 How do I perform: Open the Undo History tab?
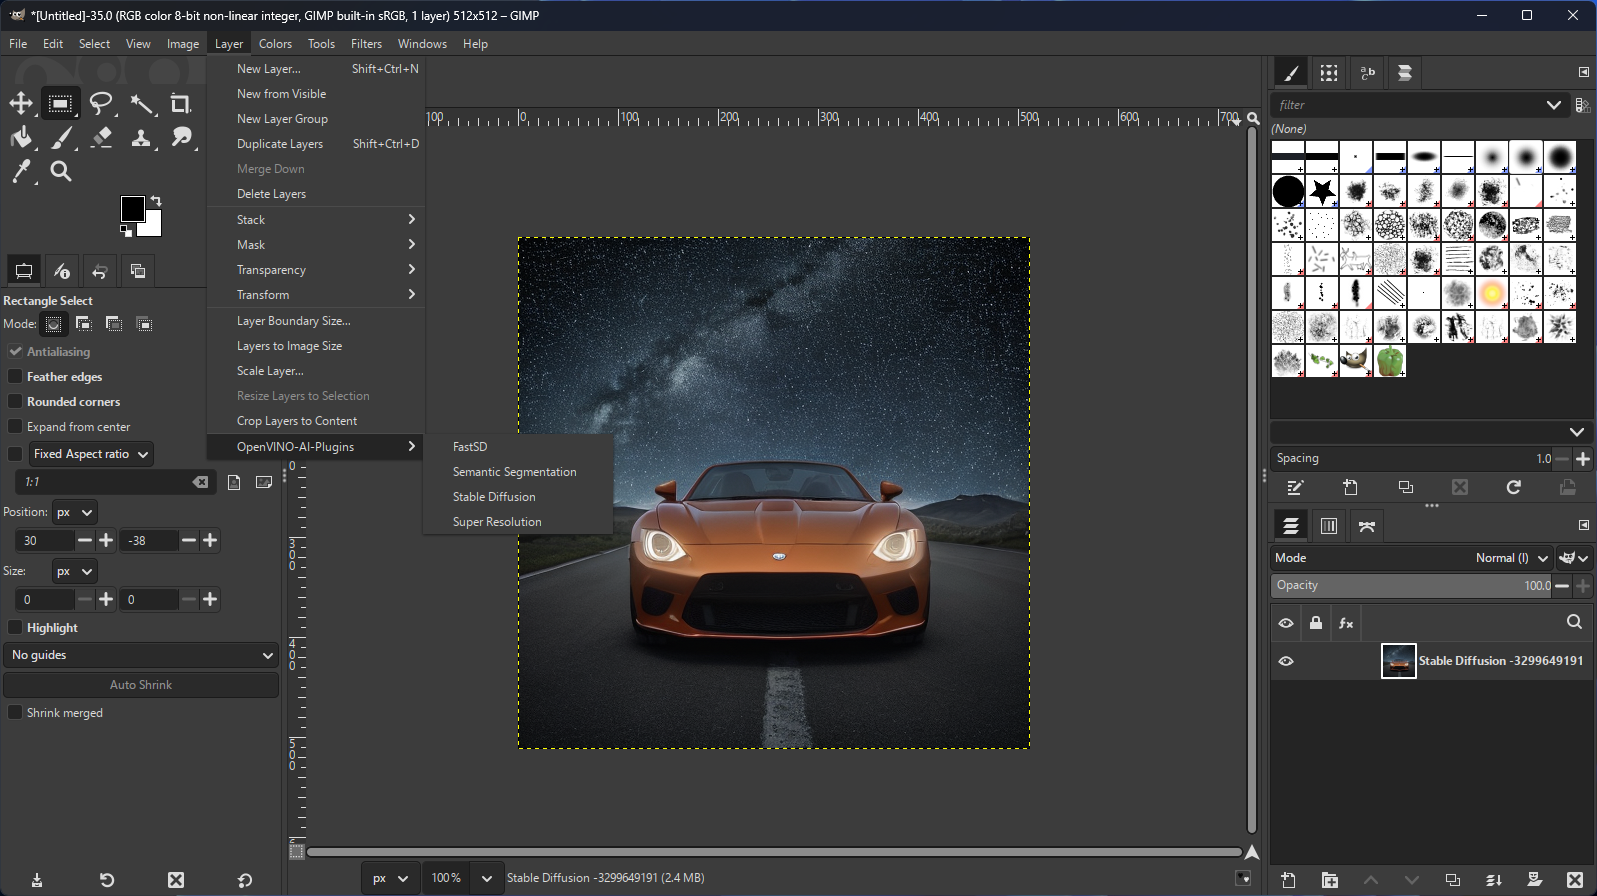point(100,271)
